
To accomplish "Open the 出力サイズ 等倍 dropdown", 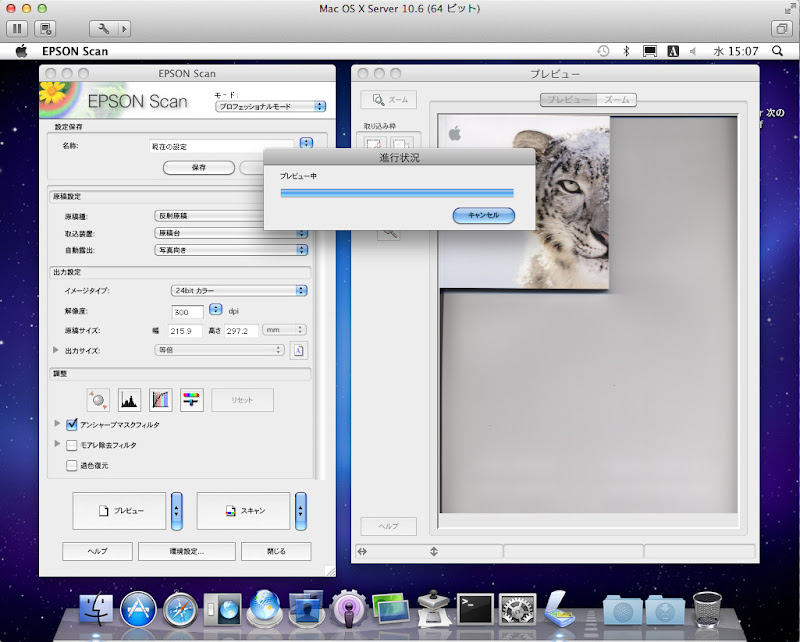I will (x=219, y=350).
